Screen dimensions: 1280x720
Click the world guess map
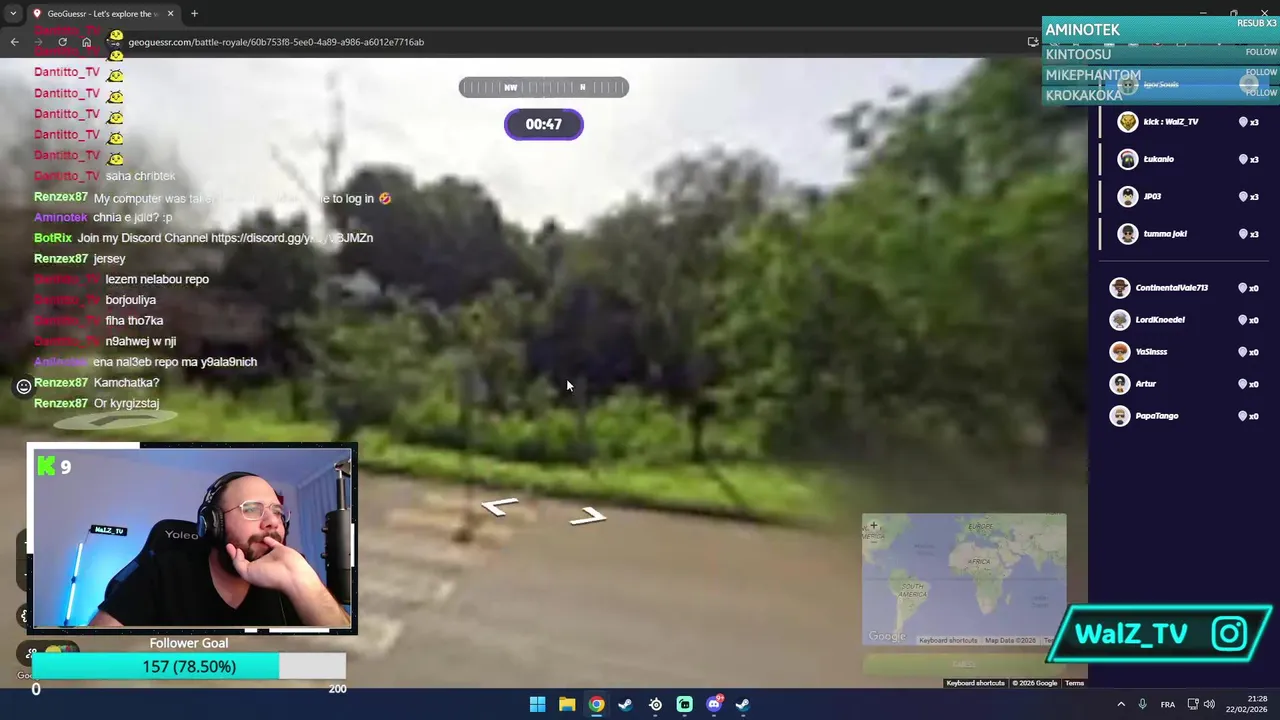tap(964, 579)
